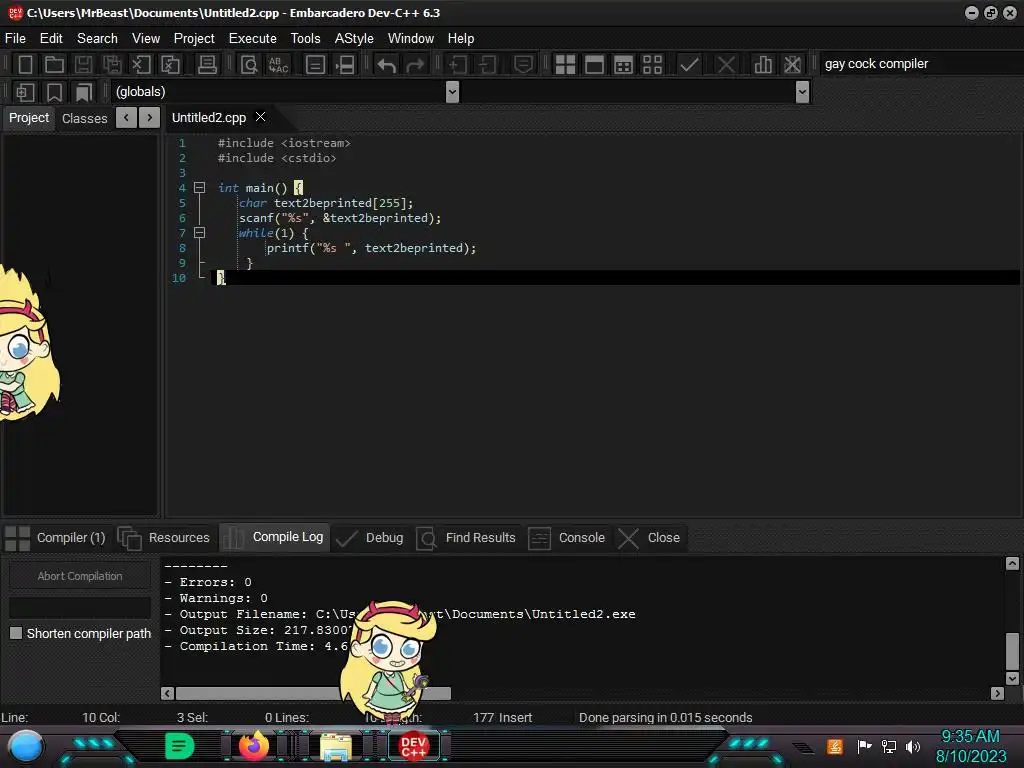Viewport: 1024px width, 768px height.
Task: Click the Stop Execution X icon
Action: click(x=726, y=65)
